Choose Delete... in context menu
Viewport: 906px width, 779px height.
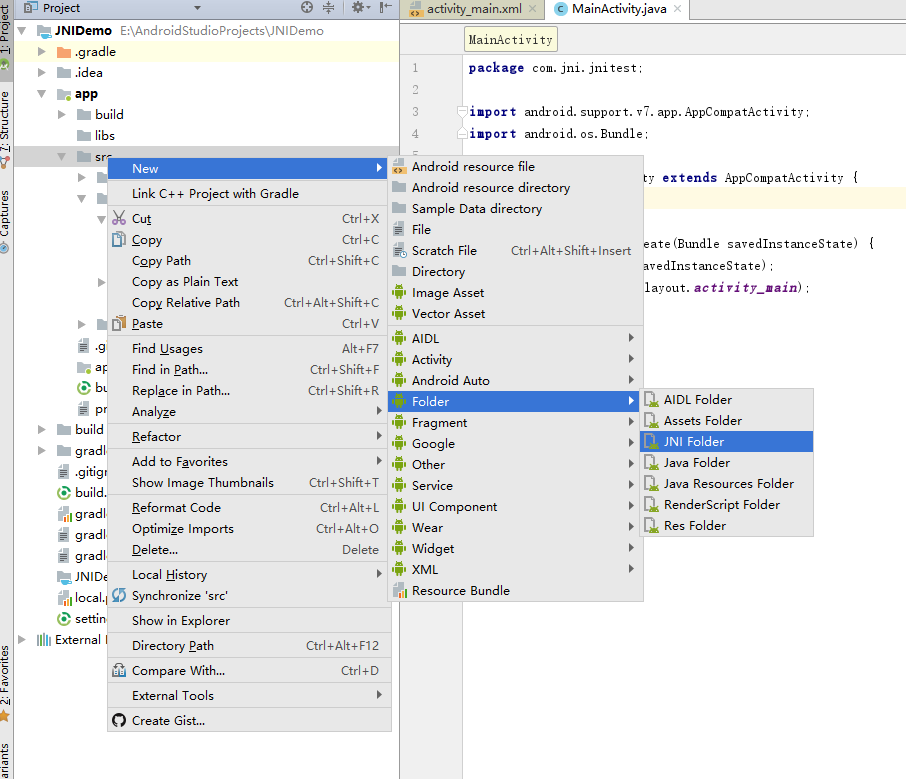point(247,550)
